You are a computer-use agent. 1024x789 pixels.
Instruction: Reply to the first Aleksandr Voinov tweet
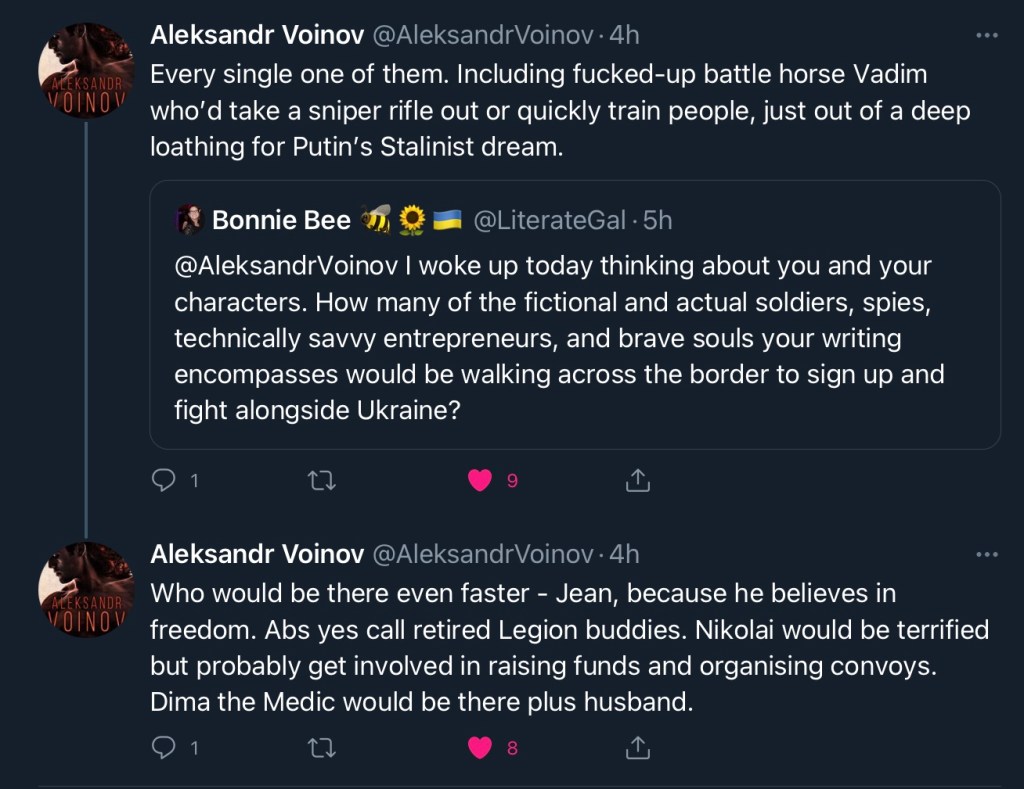163,481
